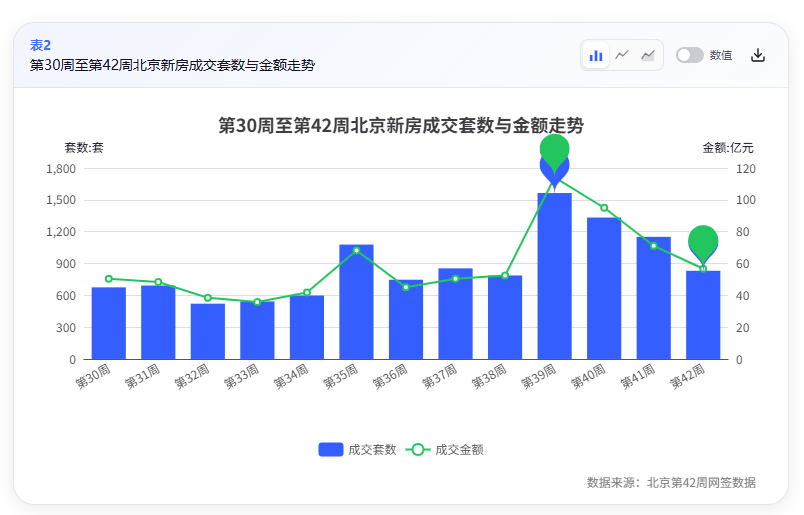Image resolution: width=804 pixels, height=515 pixels.
Task: Click the 第41周 blue bar
Action: pyautogui.click(x=654, y=298)
